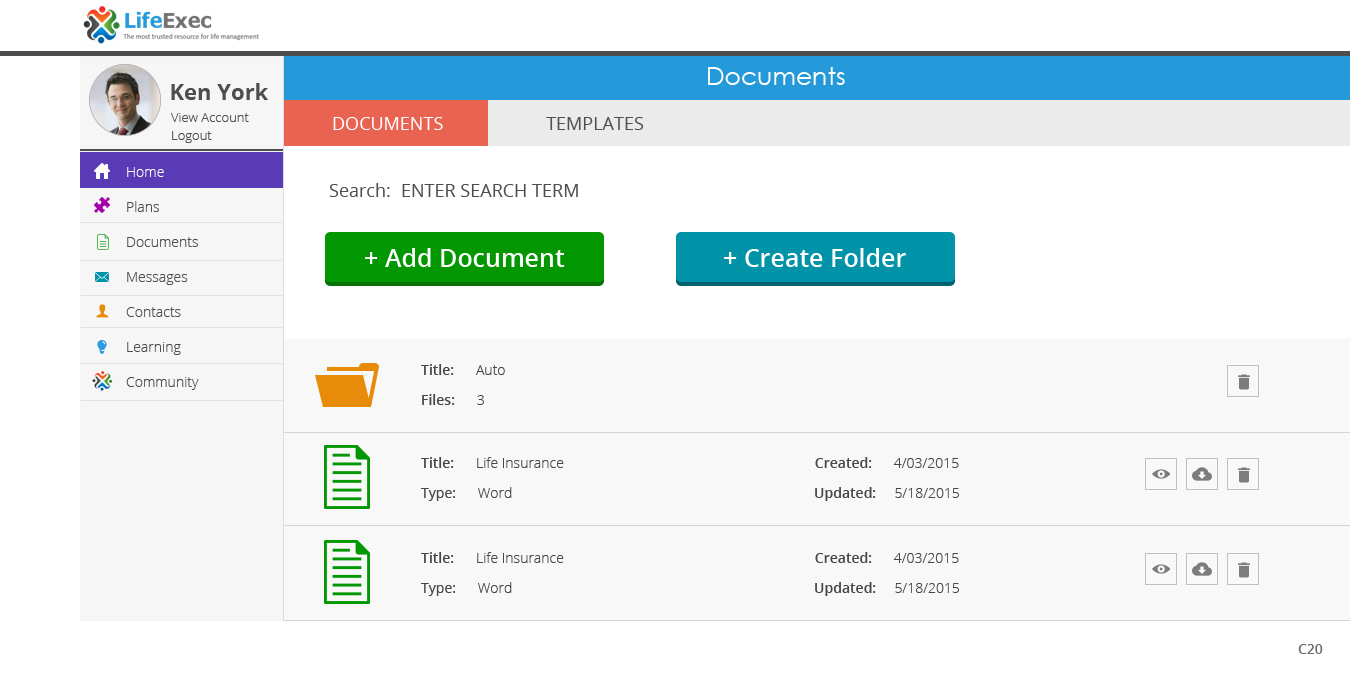This screenshot has height=674, width=1350.
Task: Delete the second Life Insurance document
Action: tap(1243, 569)
